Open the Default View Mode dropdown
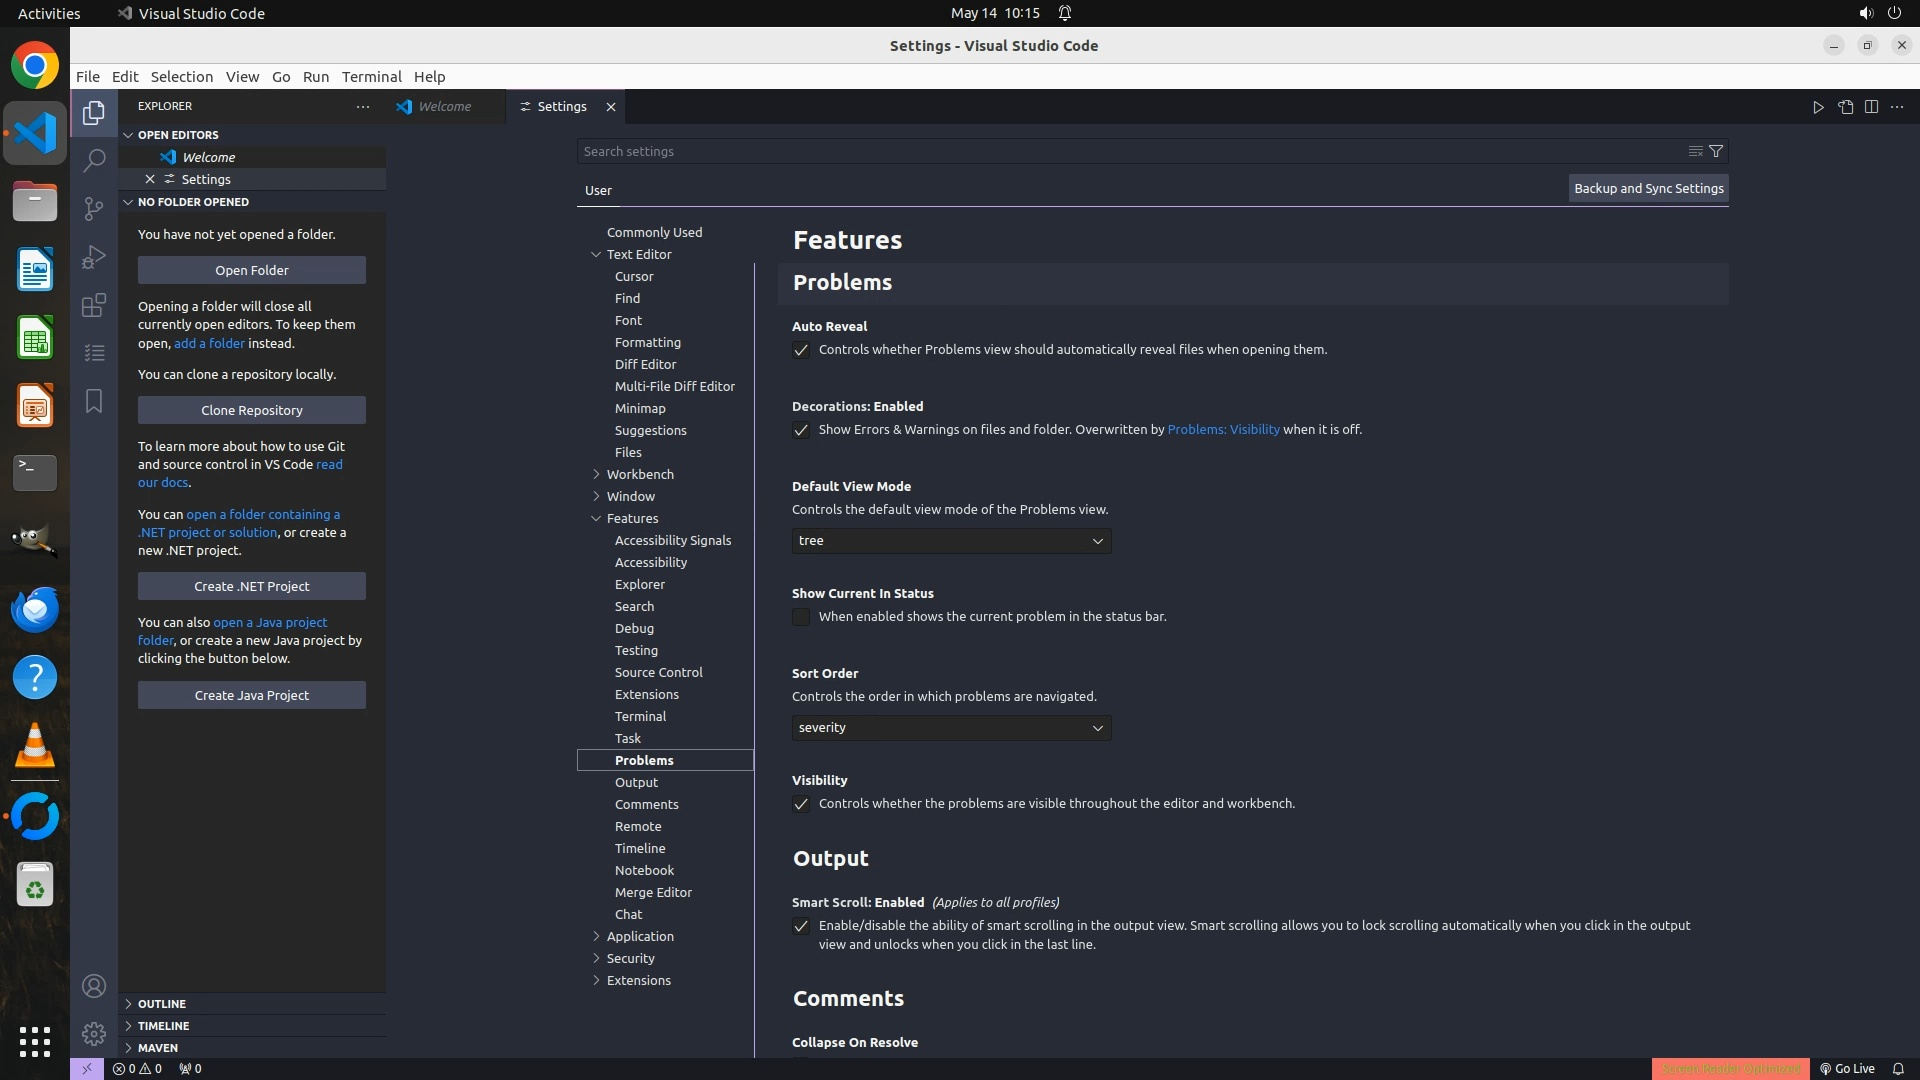1920x1080 pixels. (950, 541)
